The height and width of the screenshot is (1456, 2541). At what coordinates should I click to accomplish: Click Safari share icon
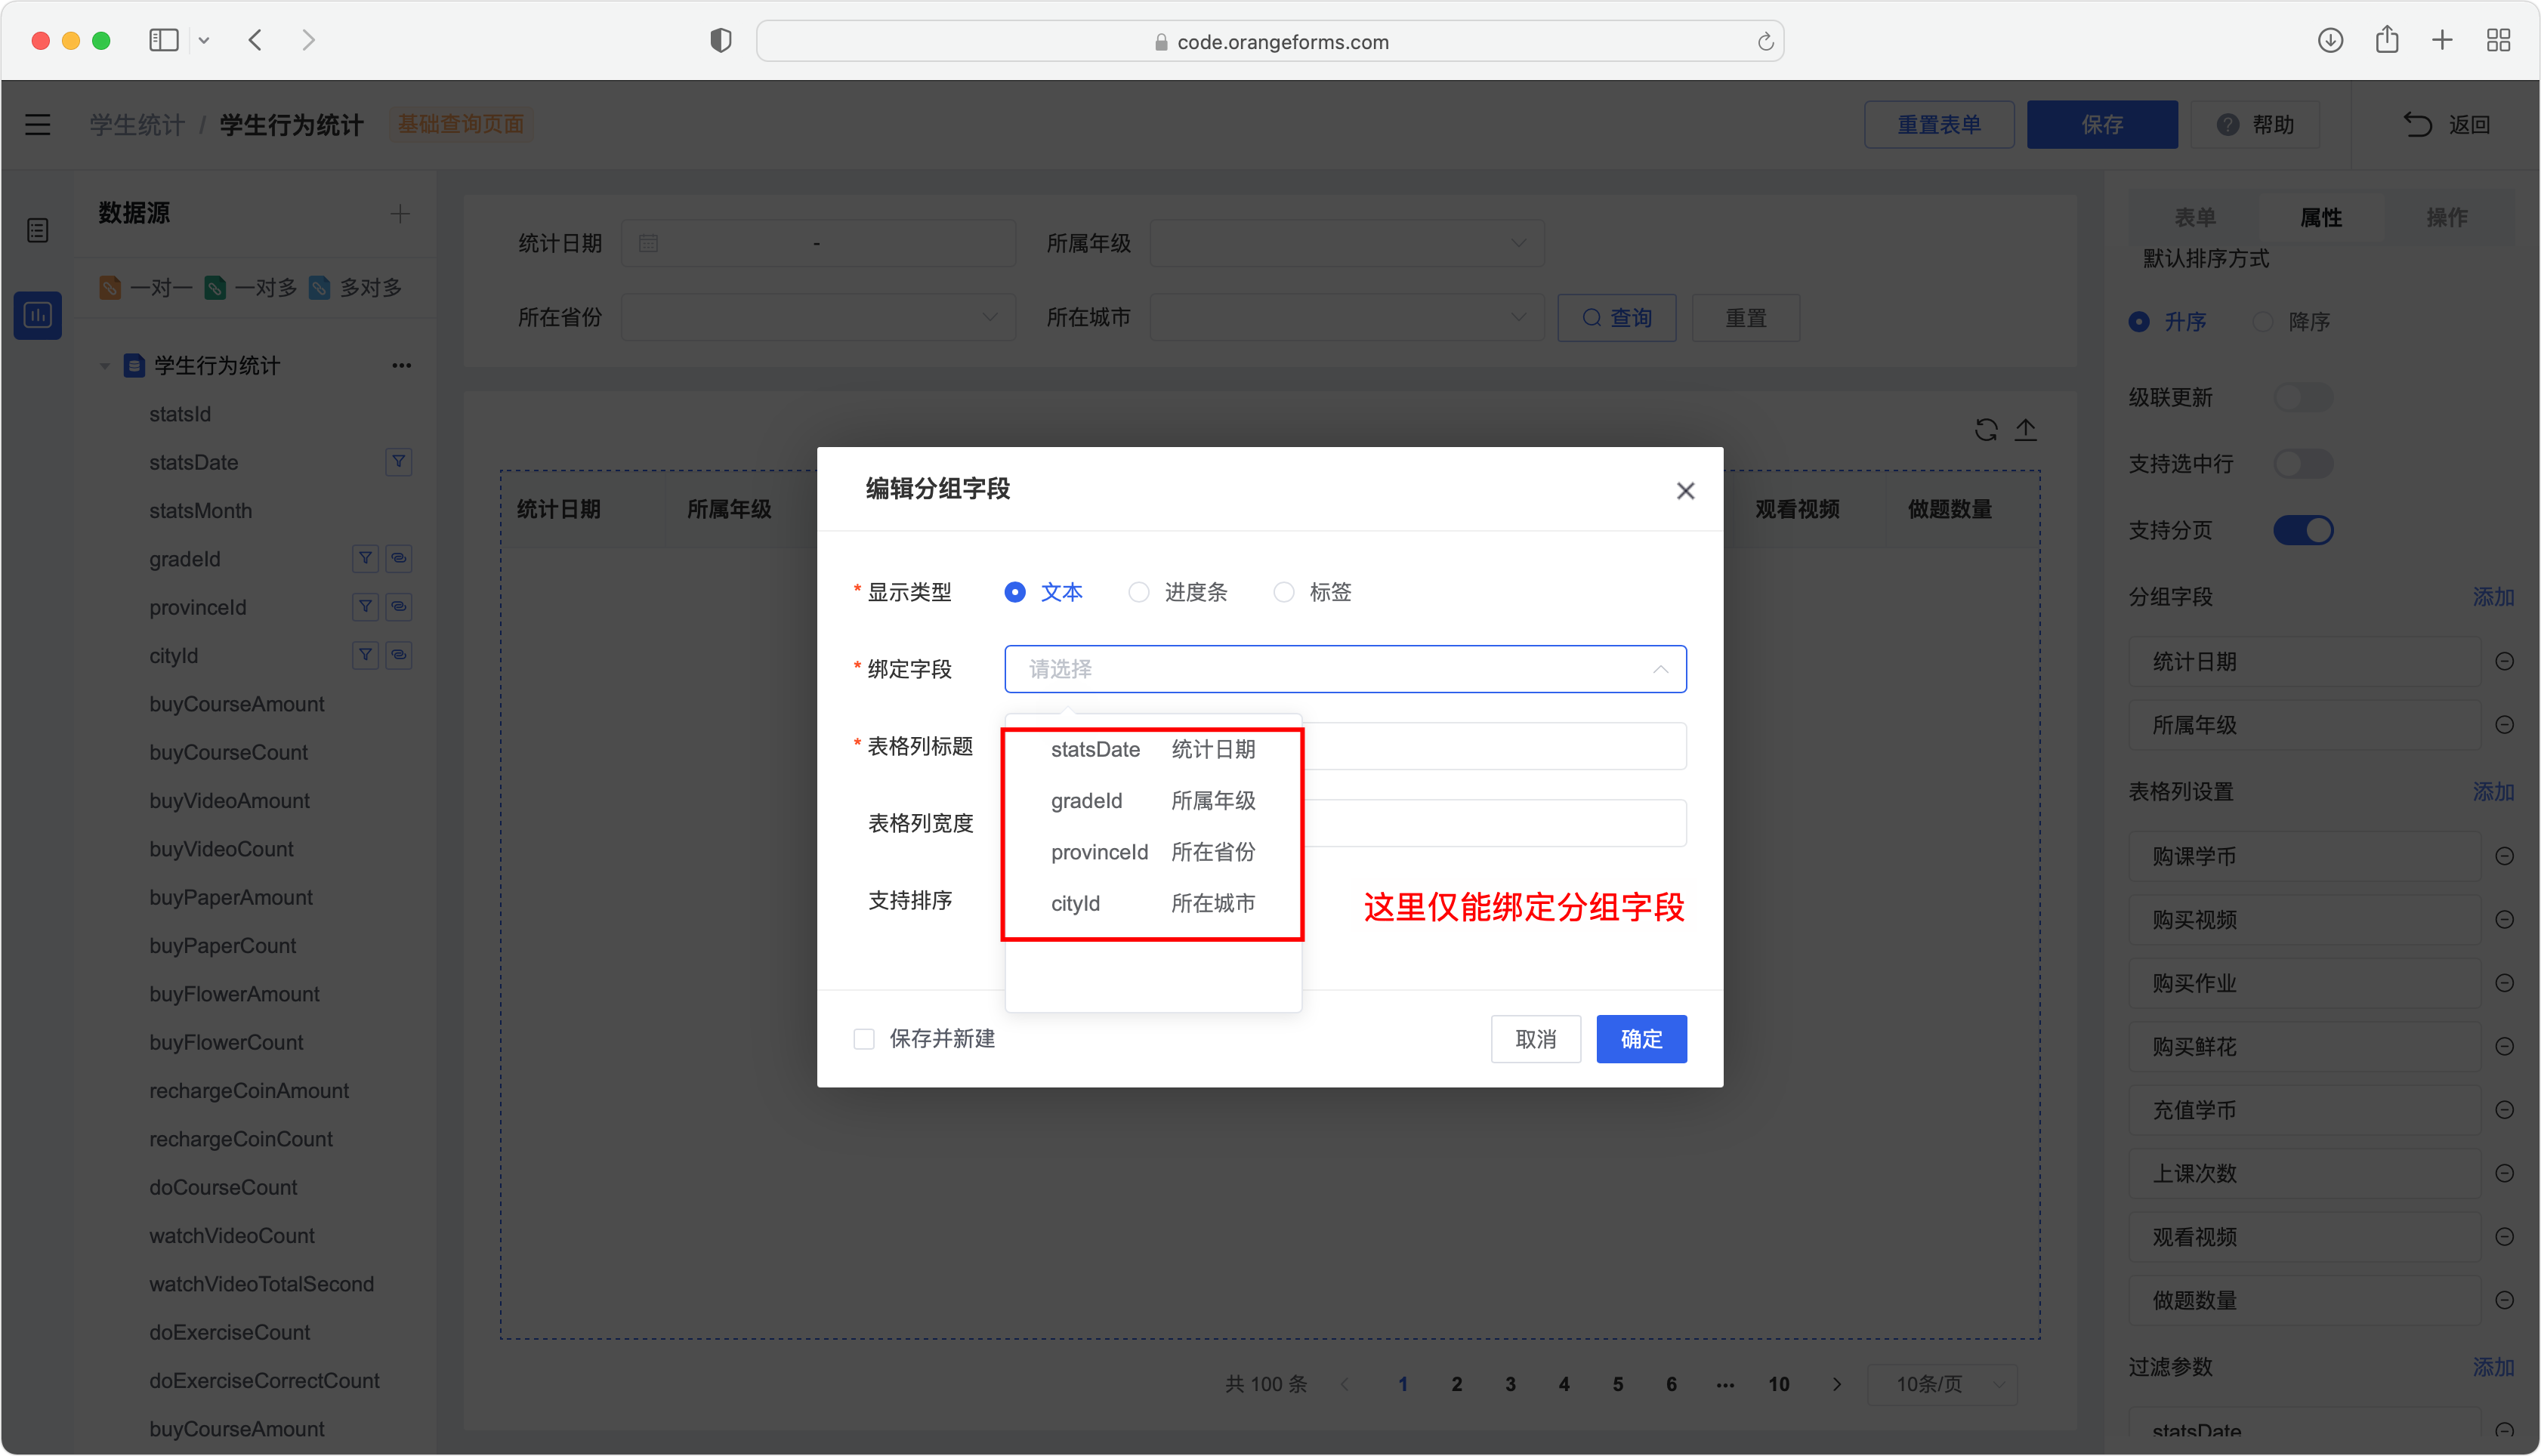[x=2387, y=40]
